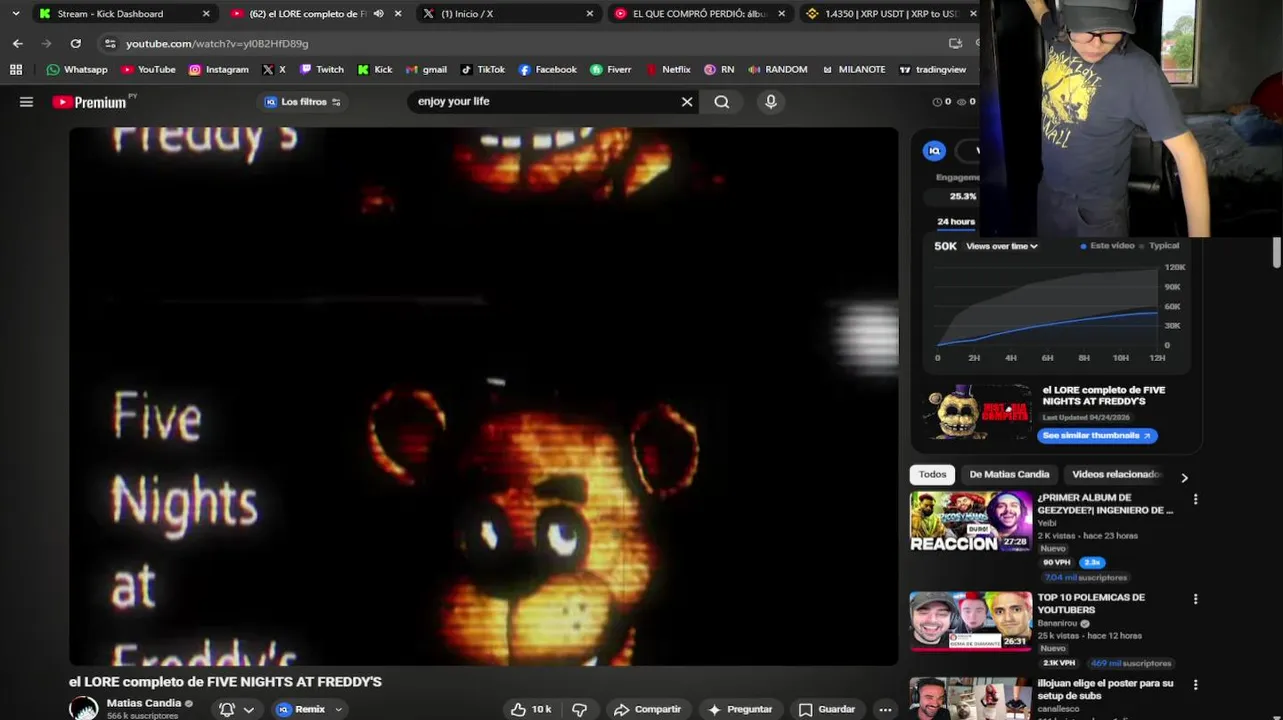Open site info icon in address bar
The width and height of the screenshot is (1283, 720).
click(110, 43)
